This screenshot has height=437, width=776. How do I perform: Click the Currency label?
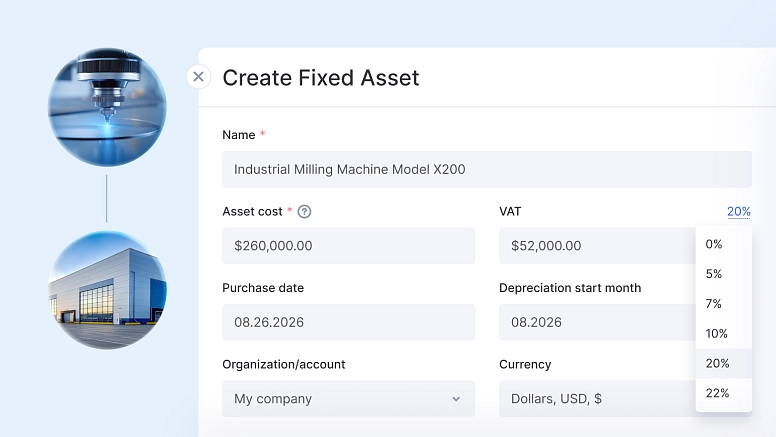525,364
